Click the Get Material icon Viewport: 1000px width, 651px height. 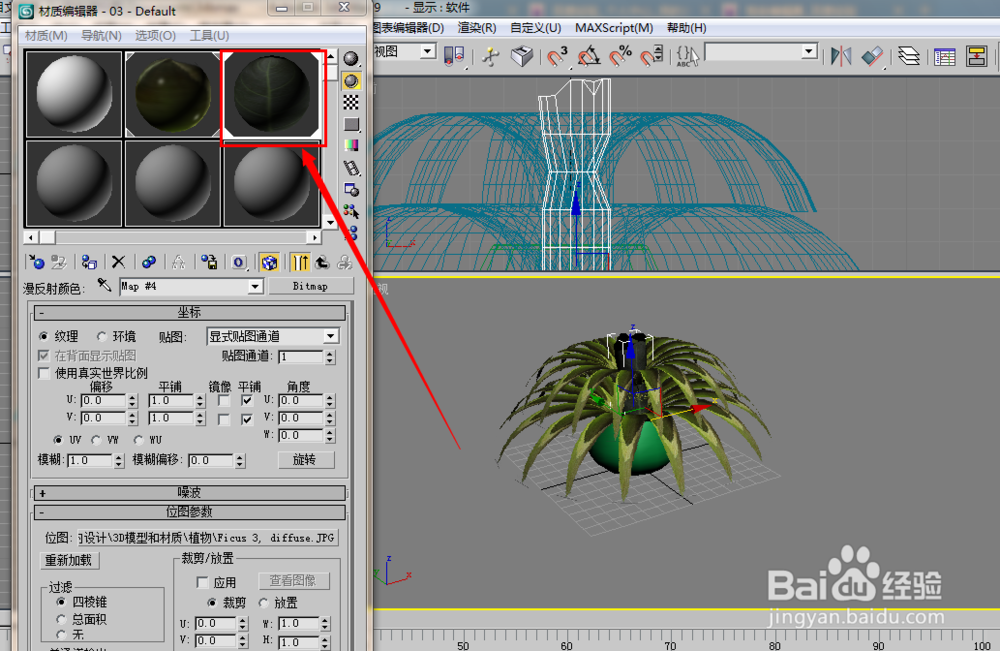click(36, 262)
